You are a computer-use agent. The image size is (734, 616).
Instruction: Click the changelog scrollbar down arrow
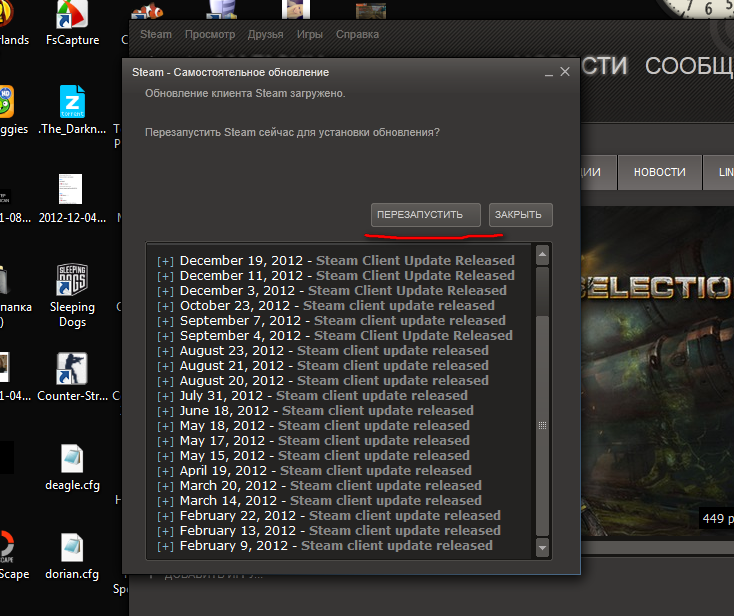(x=543, y=548)
